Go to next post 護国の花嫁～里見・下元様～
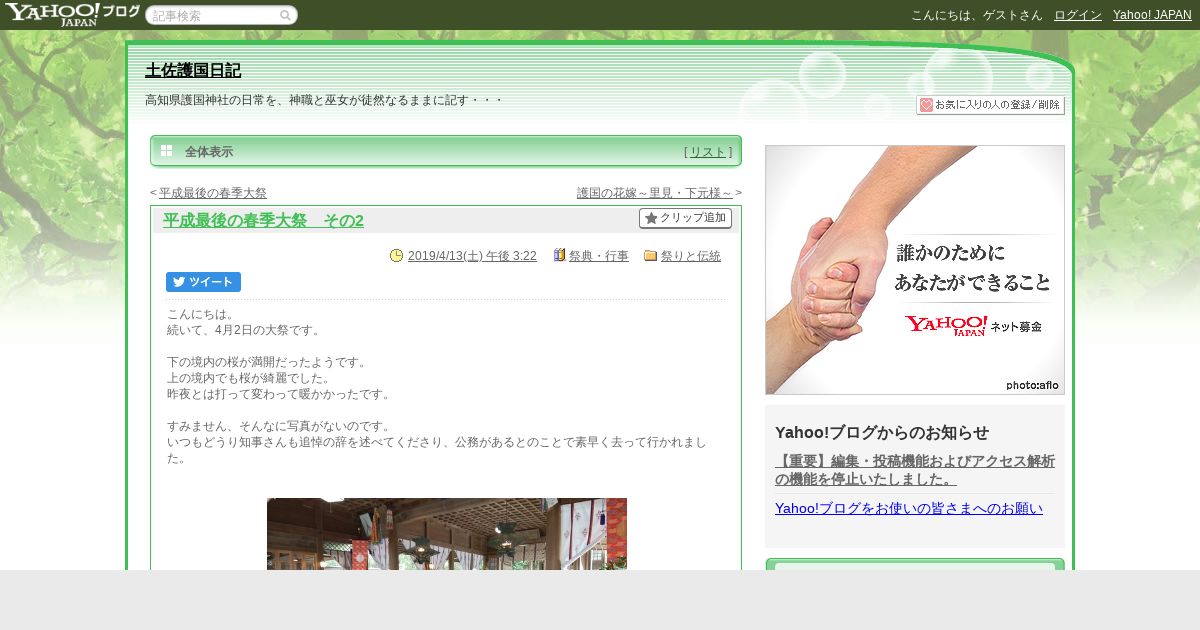 coord(655,193)
